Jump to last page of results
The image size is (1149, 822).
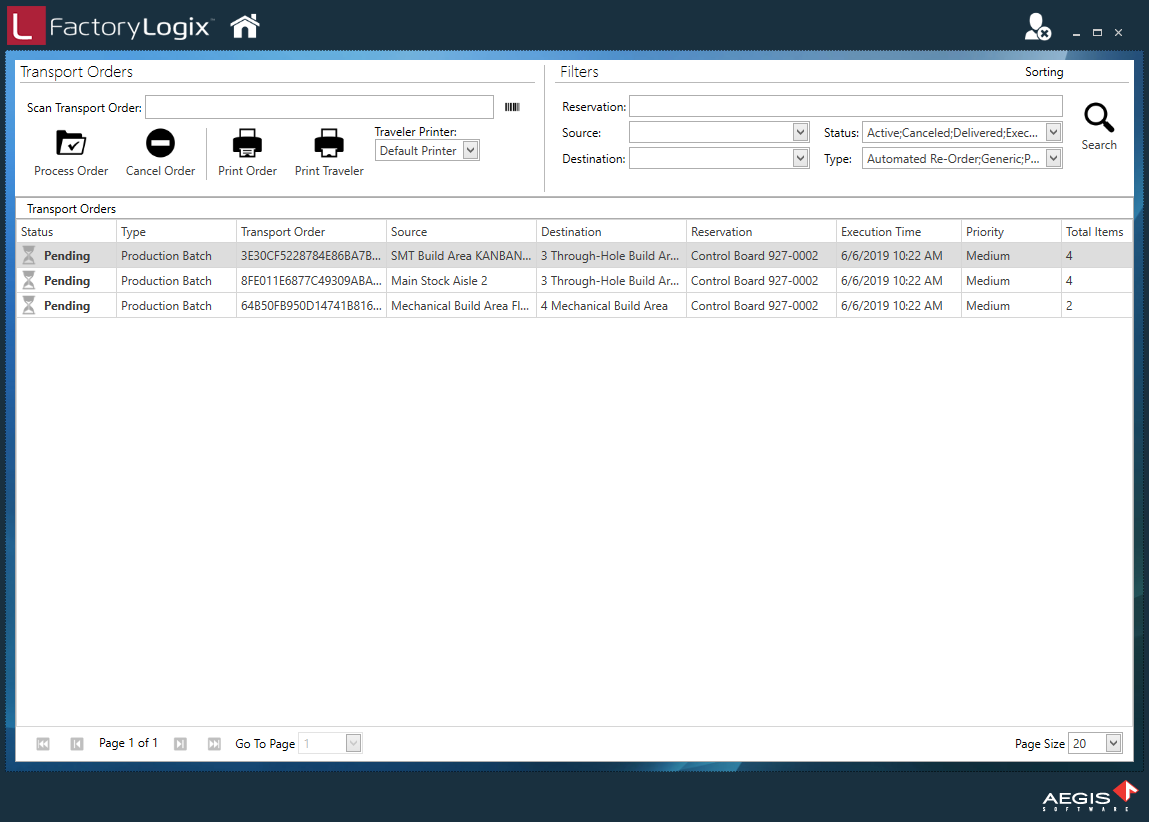pos(214,743)
